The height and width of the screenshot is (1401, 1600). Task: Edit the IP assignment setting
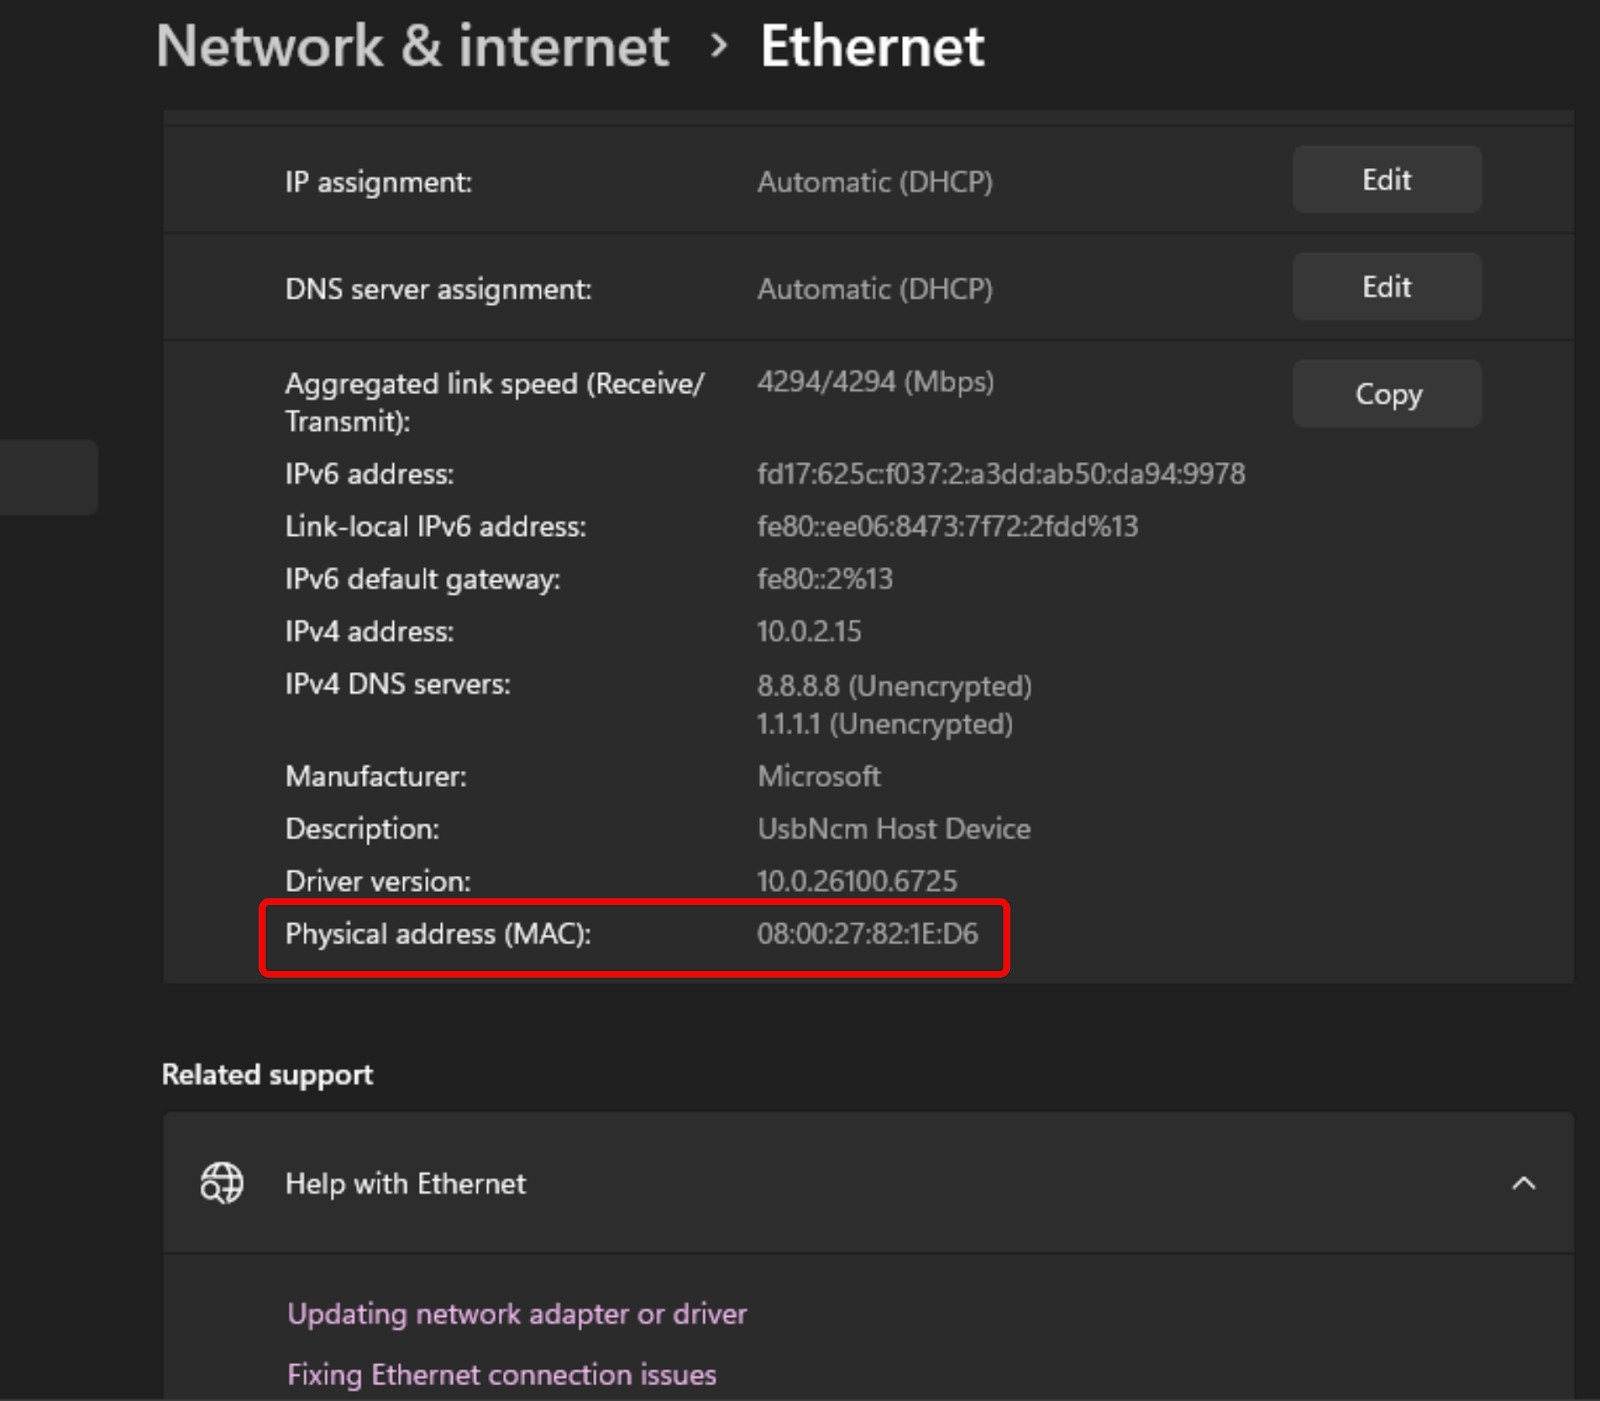1386,180
